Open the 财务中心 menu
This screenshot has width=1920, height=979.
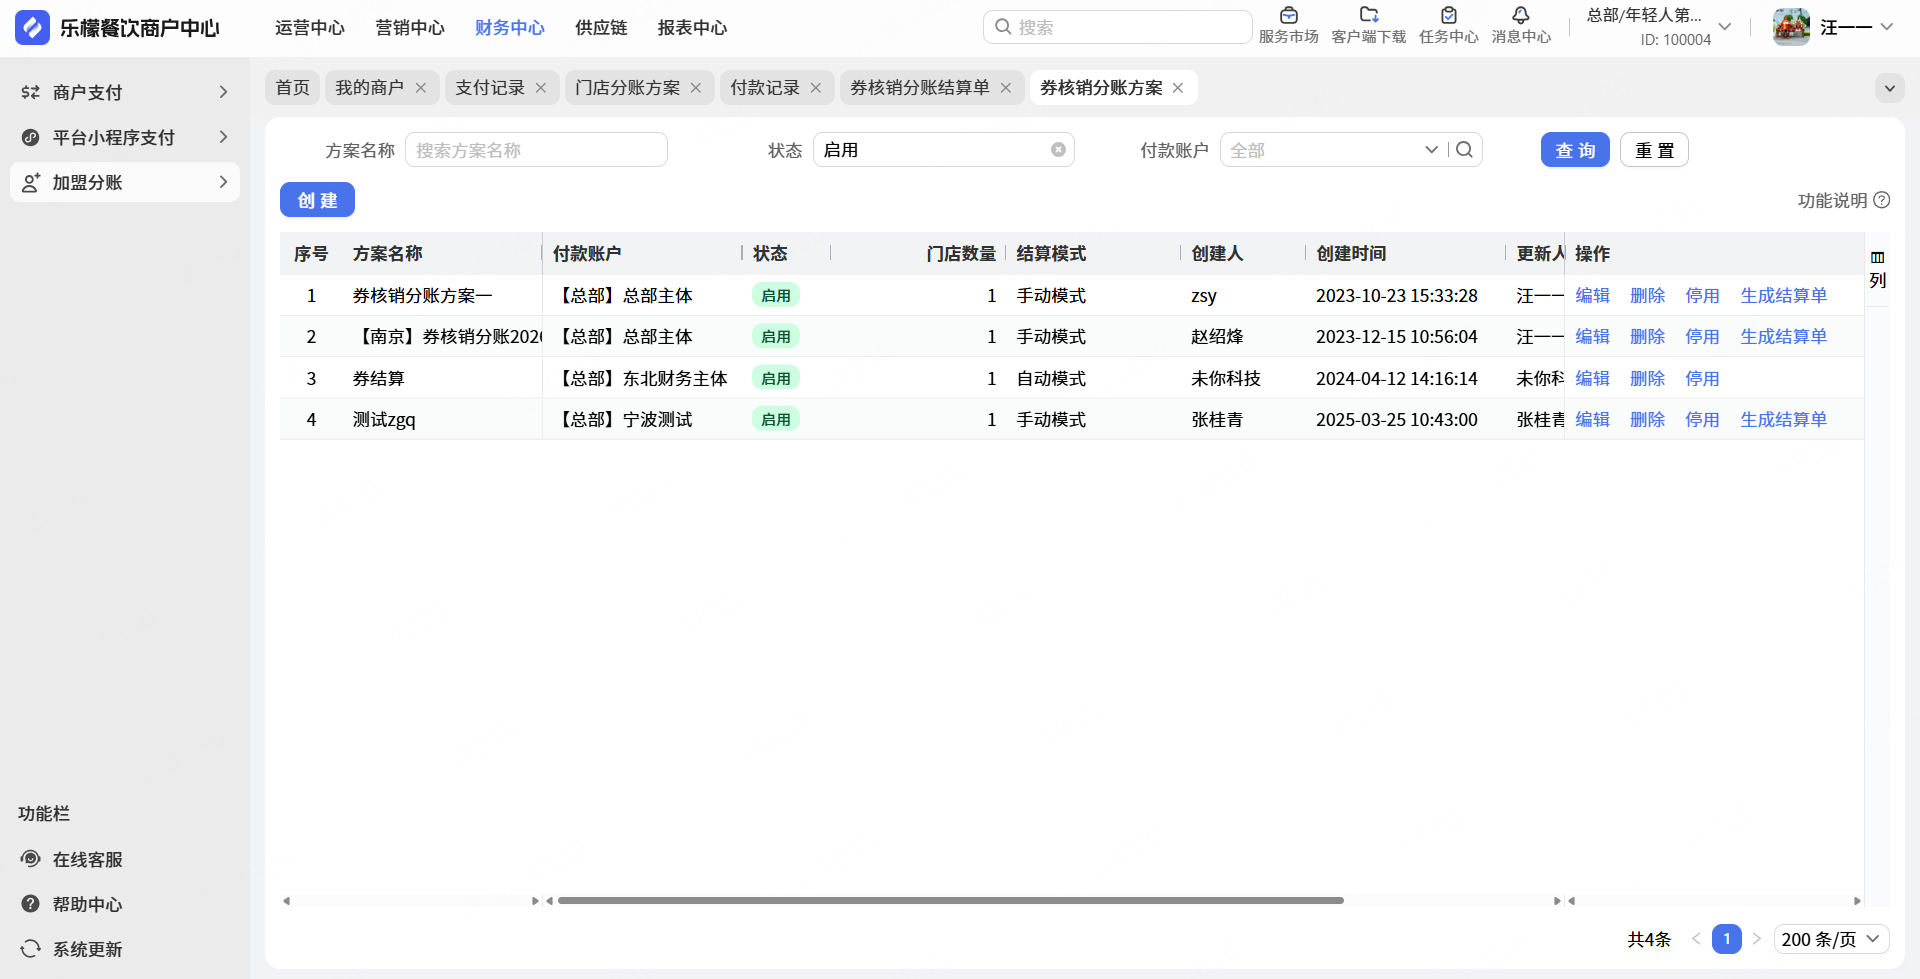(510, 28)
